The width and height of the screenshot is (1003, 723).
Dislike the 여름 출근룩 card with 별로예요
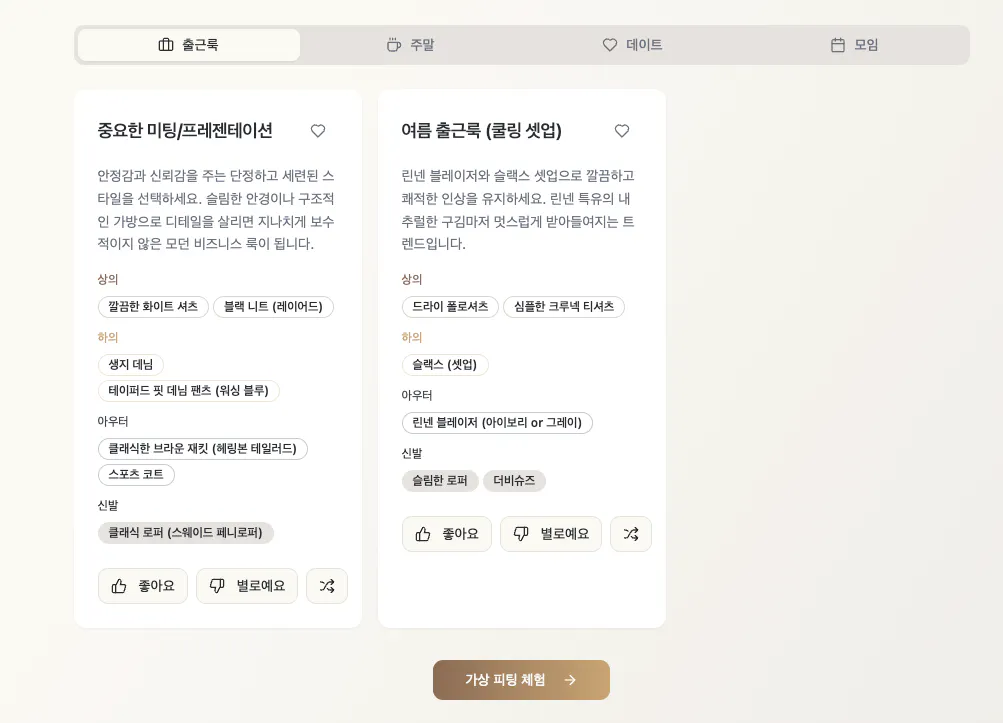tap(551, 534)
